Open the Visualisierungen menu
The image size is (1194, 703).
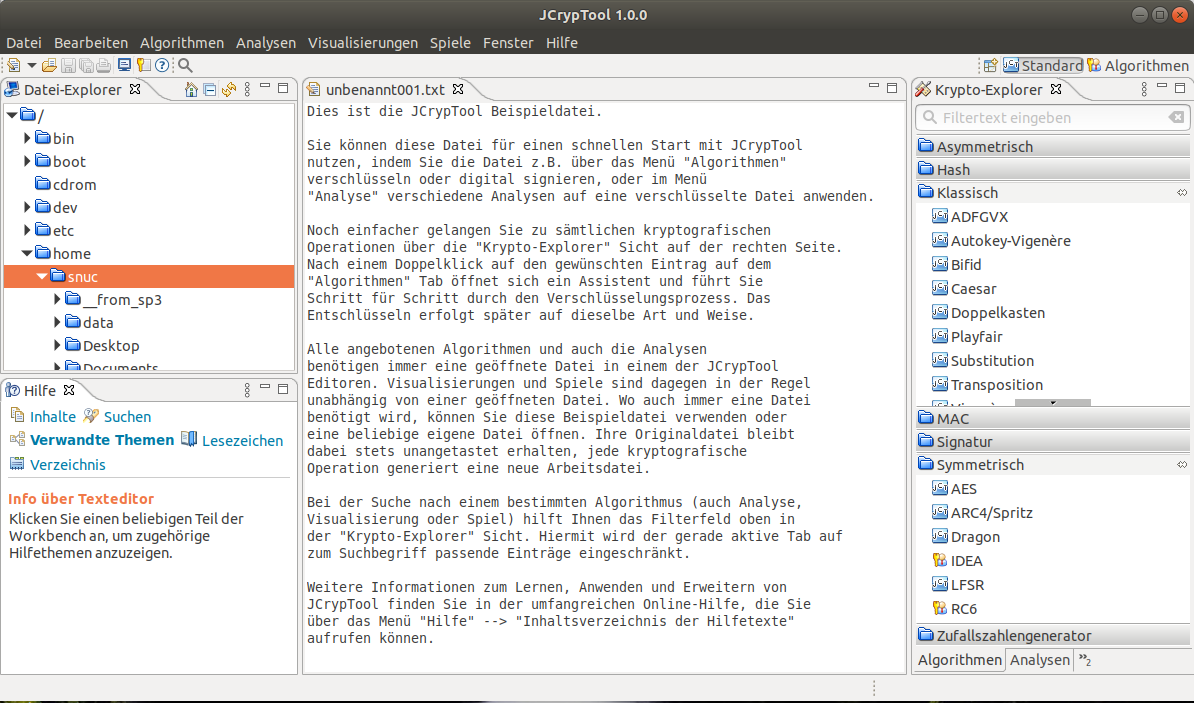[x=362, y=43]
